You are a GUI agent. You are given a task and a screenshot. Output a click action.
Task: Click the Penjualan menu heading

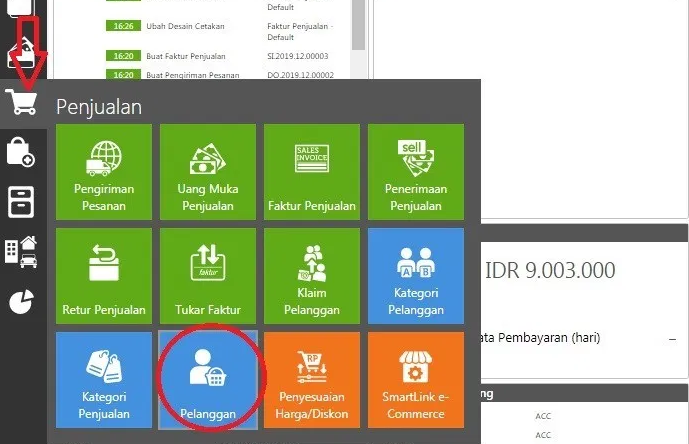tap(99, 107)
